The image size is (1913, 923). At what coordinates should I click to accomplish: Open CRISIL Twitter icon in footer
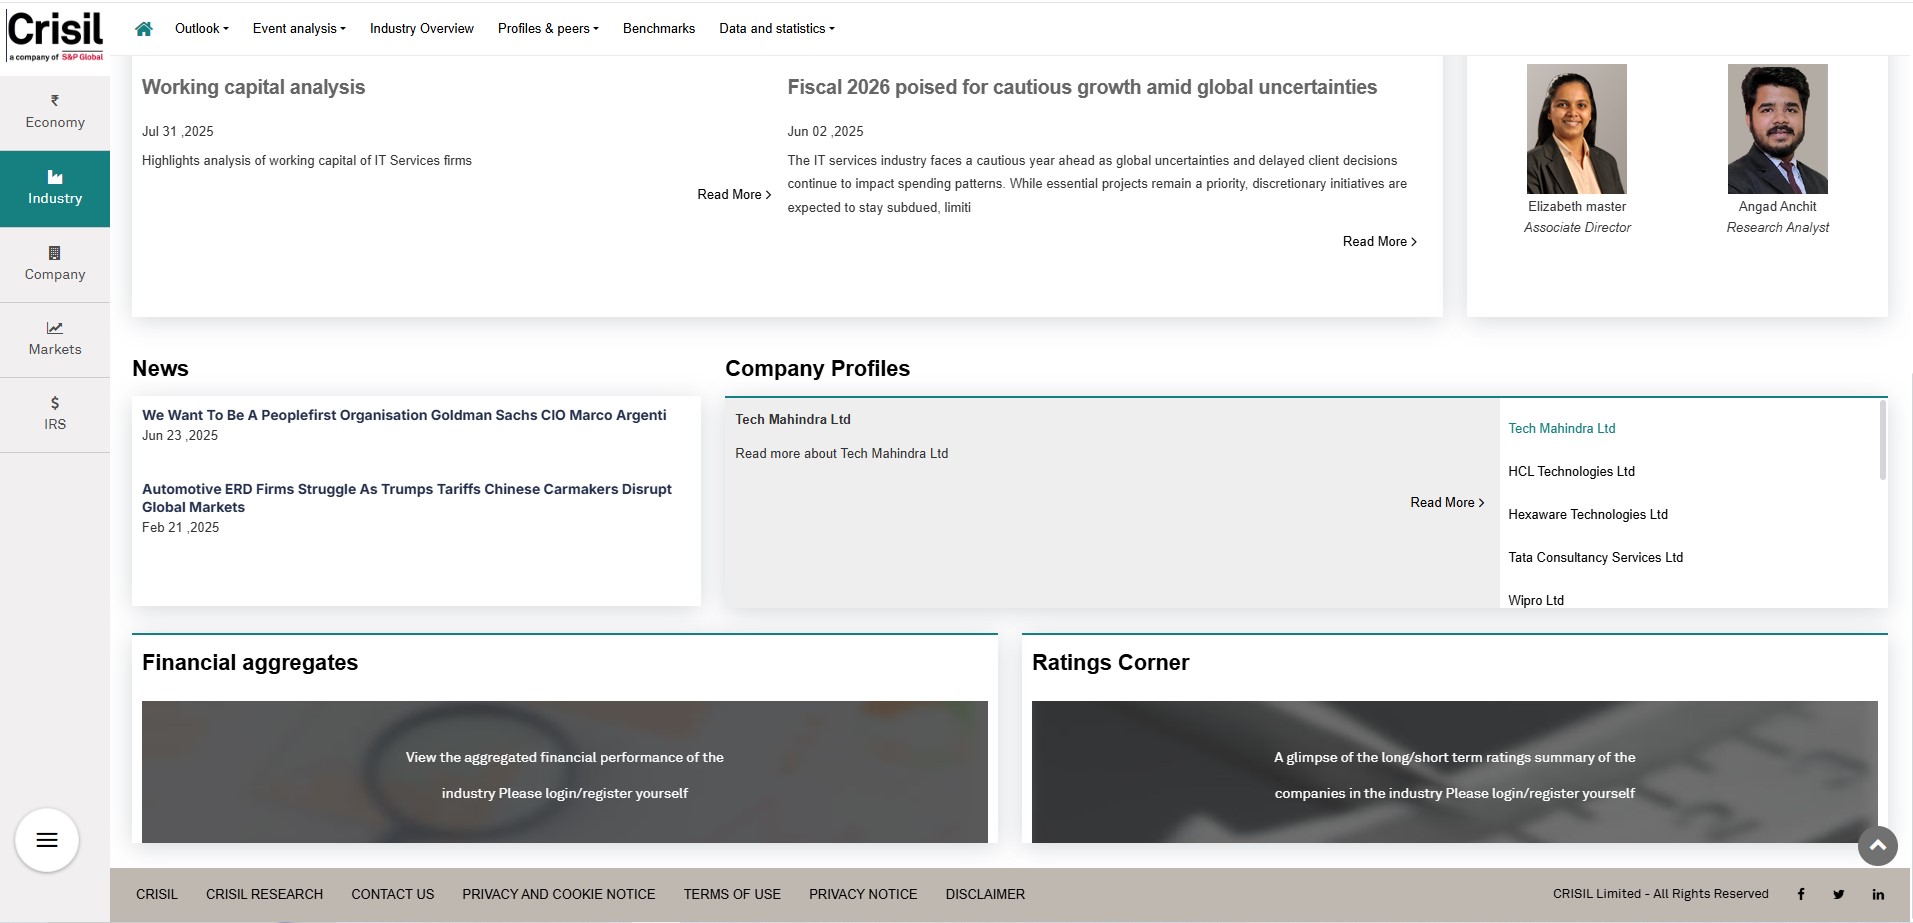click(x=1838, y=894)
